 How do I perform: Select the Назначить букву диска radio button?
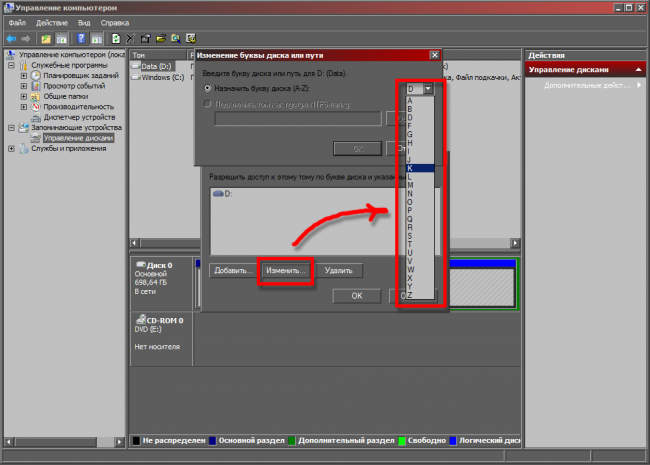[205, 89]
